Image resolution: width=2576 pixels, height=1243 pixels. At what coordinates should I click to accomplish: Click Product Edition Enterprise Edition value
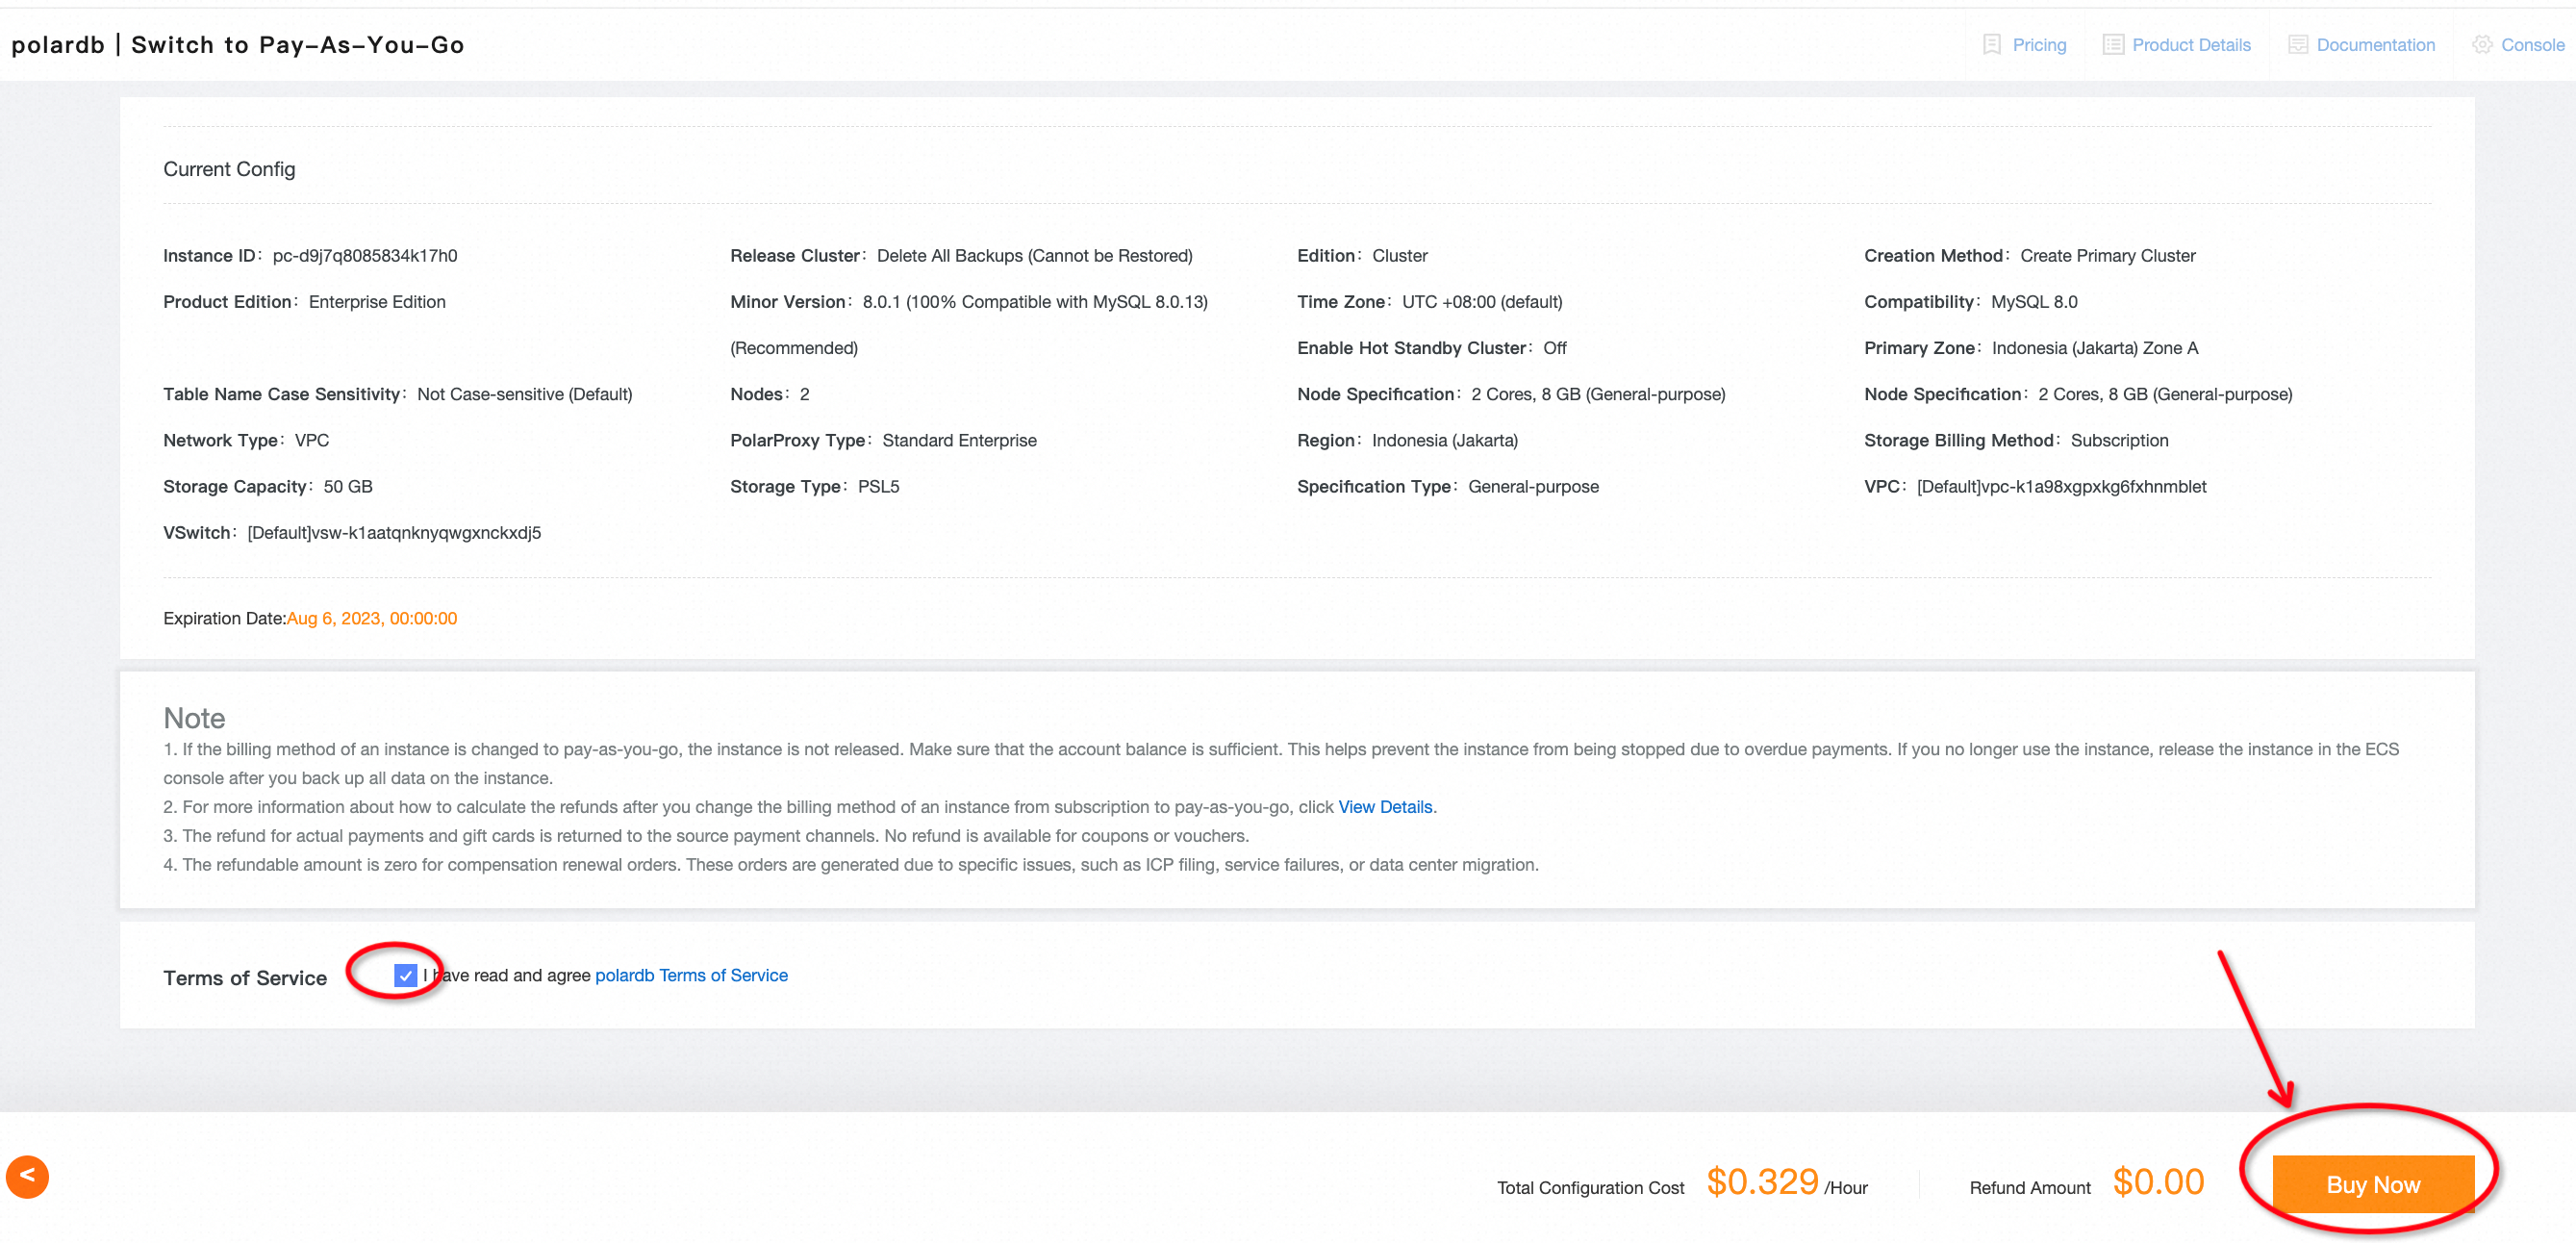tap(377, 302)
